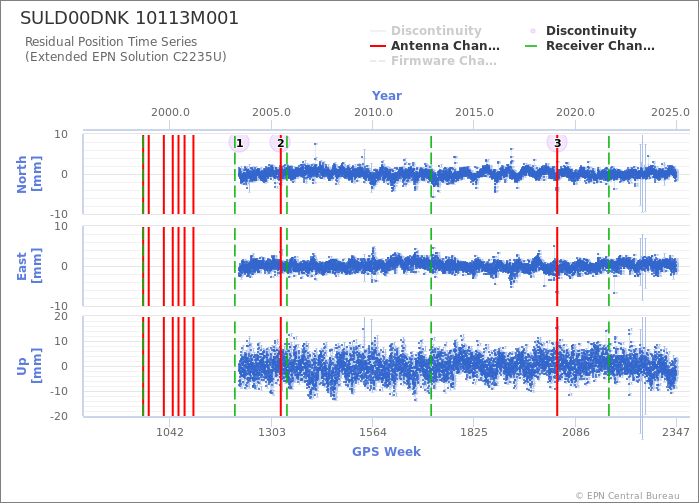Click the Year axis title

387,96
